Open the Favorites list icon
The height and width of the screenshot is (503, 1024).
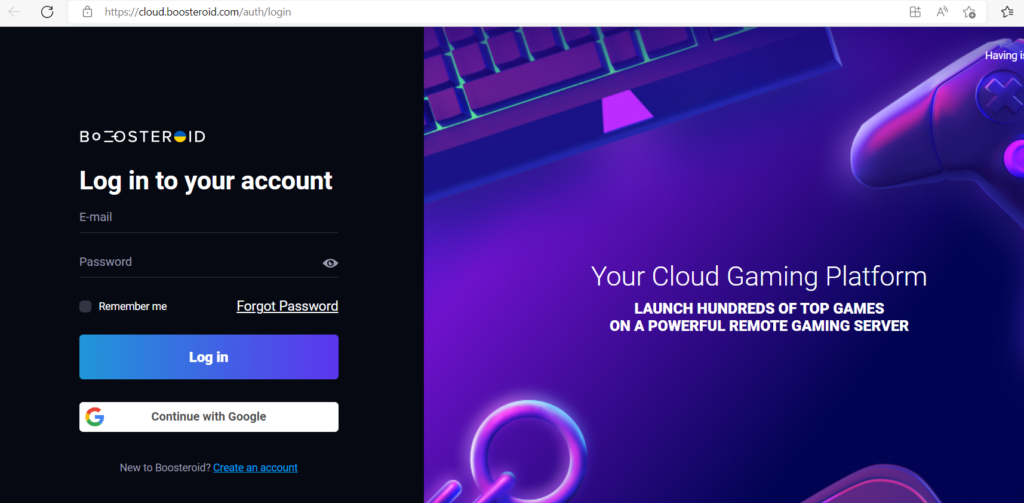(x=1008, y=12)
